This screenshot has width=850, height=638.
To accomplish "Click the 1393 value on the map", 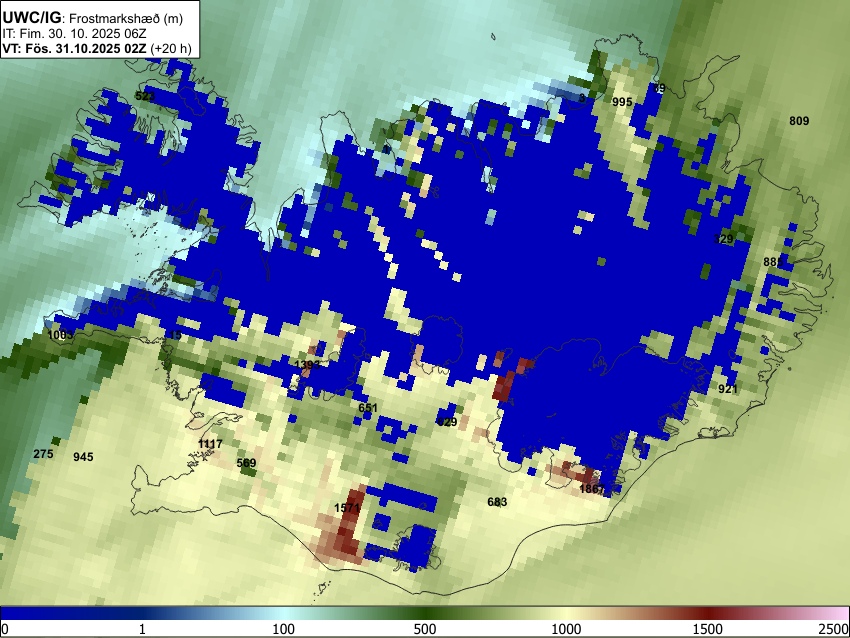I will coord(307,364).
